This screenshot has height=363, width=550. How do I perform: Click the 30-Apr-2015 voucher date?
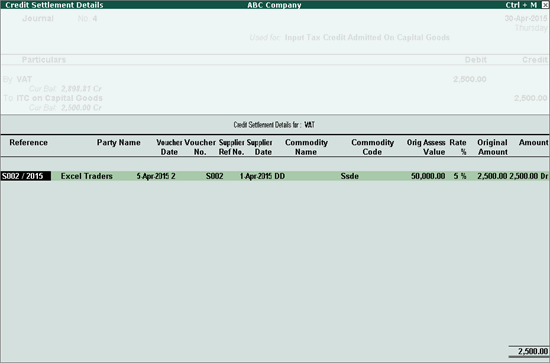[526, 19]
